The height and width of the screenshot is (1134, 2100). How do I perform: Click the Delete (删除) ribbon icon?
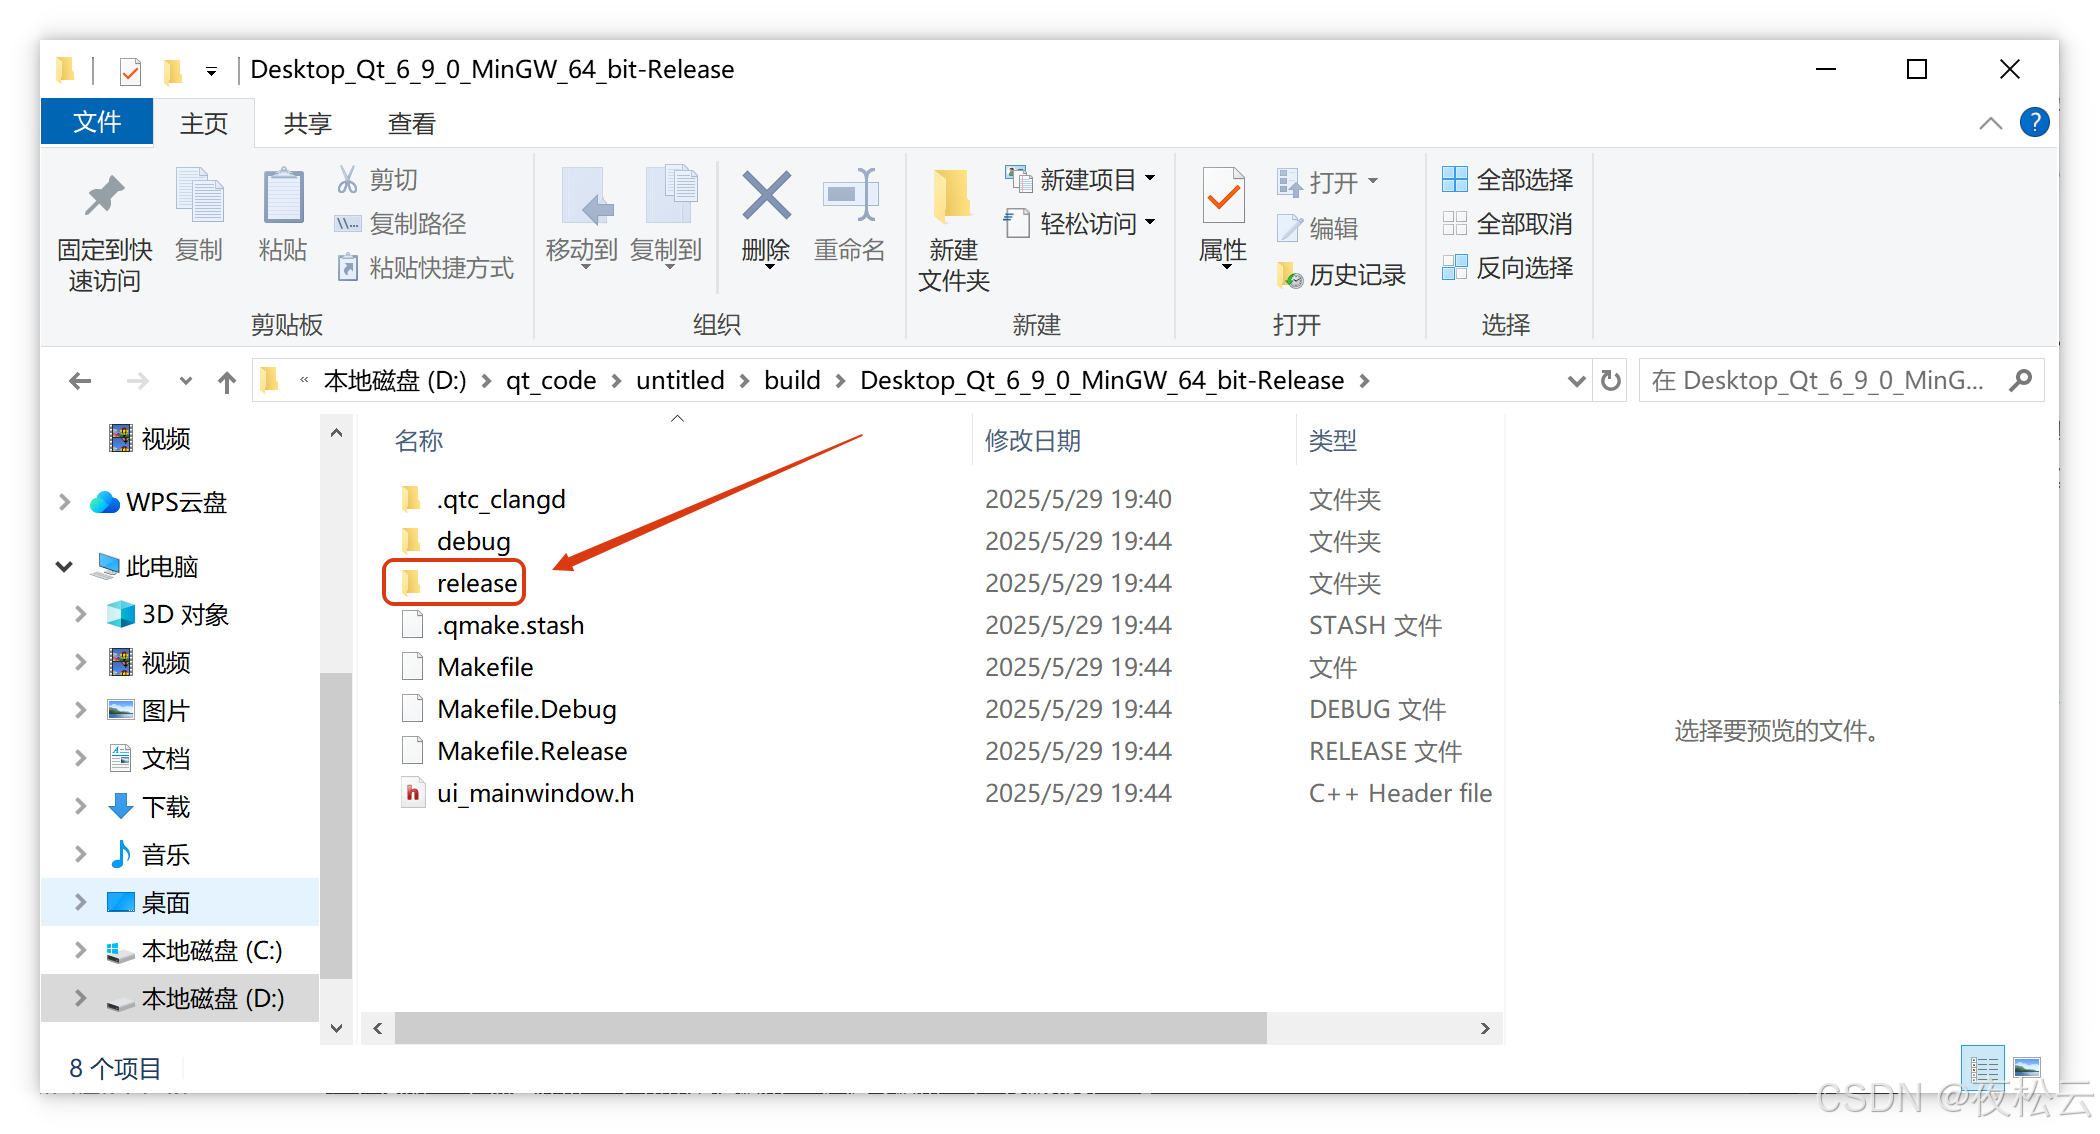[766, 197]
